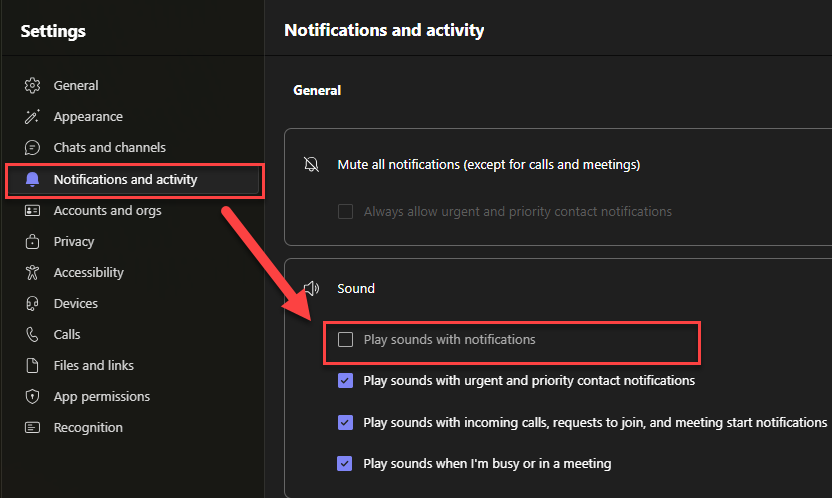The image size is (832, 498).
Task: Open App permissions settings page
Action: tap(101, 397)
